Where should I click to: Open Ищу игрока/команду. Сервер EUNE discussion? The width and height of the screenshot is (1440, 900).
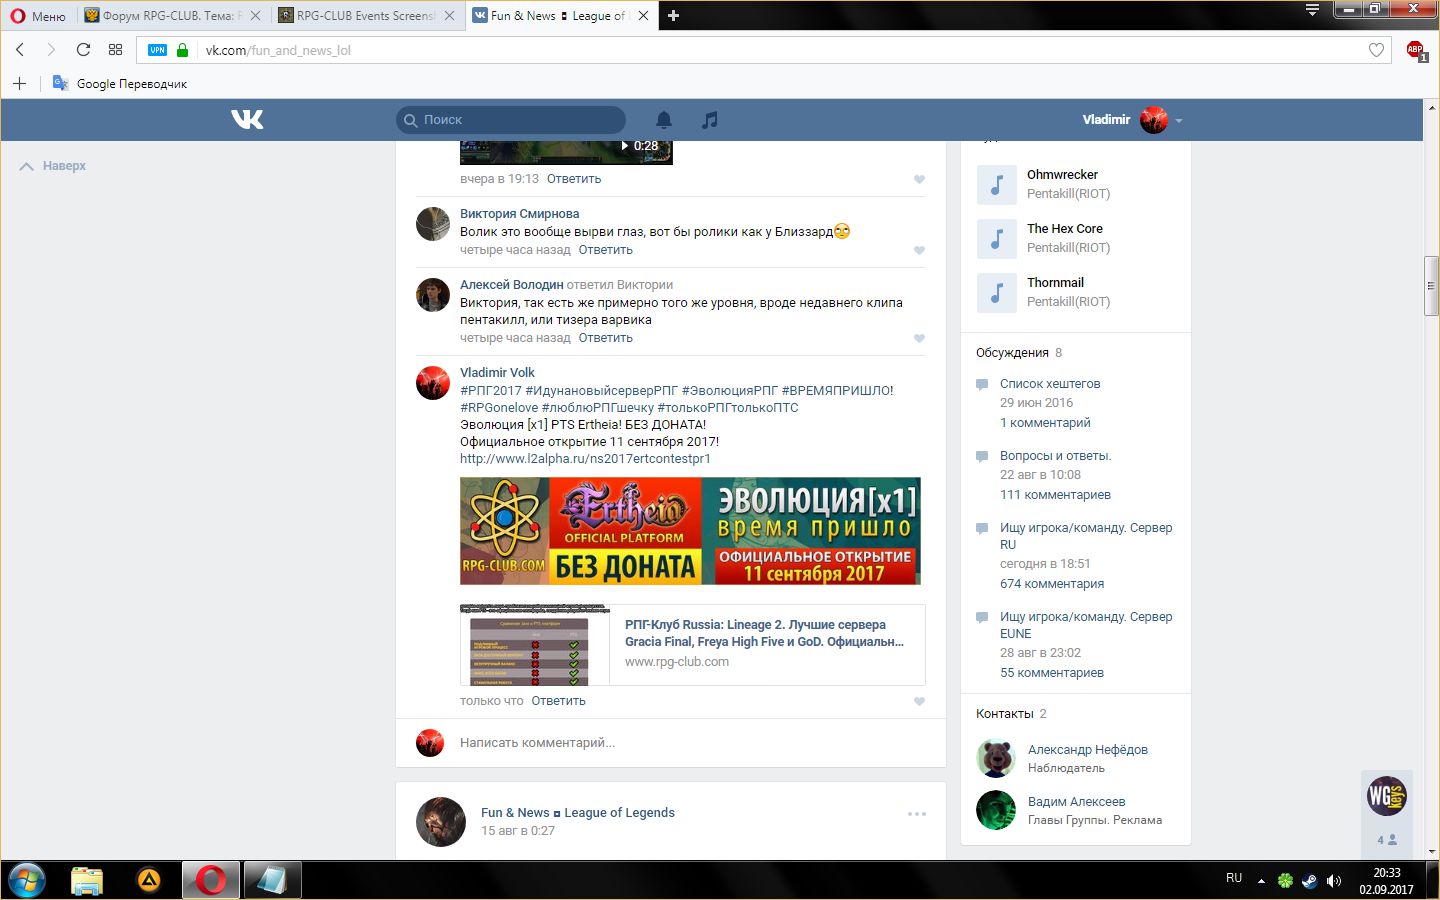click(1086, 625)
